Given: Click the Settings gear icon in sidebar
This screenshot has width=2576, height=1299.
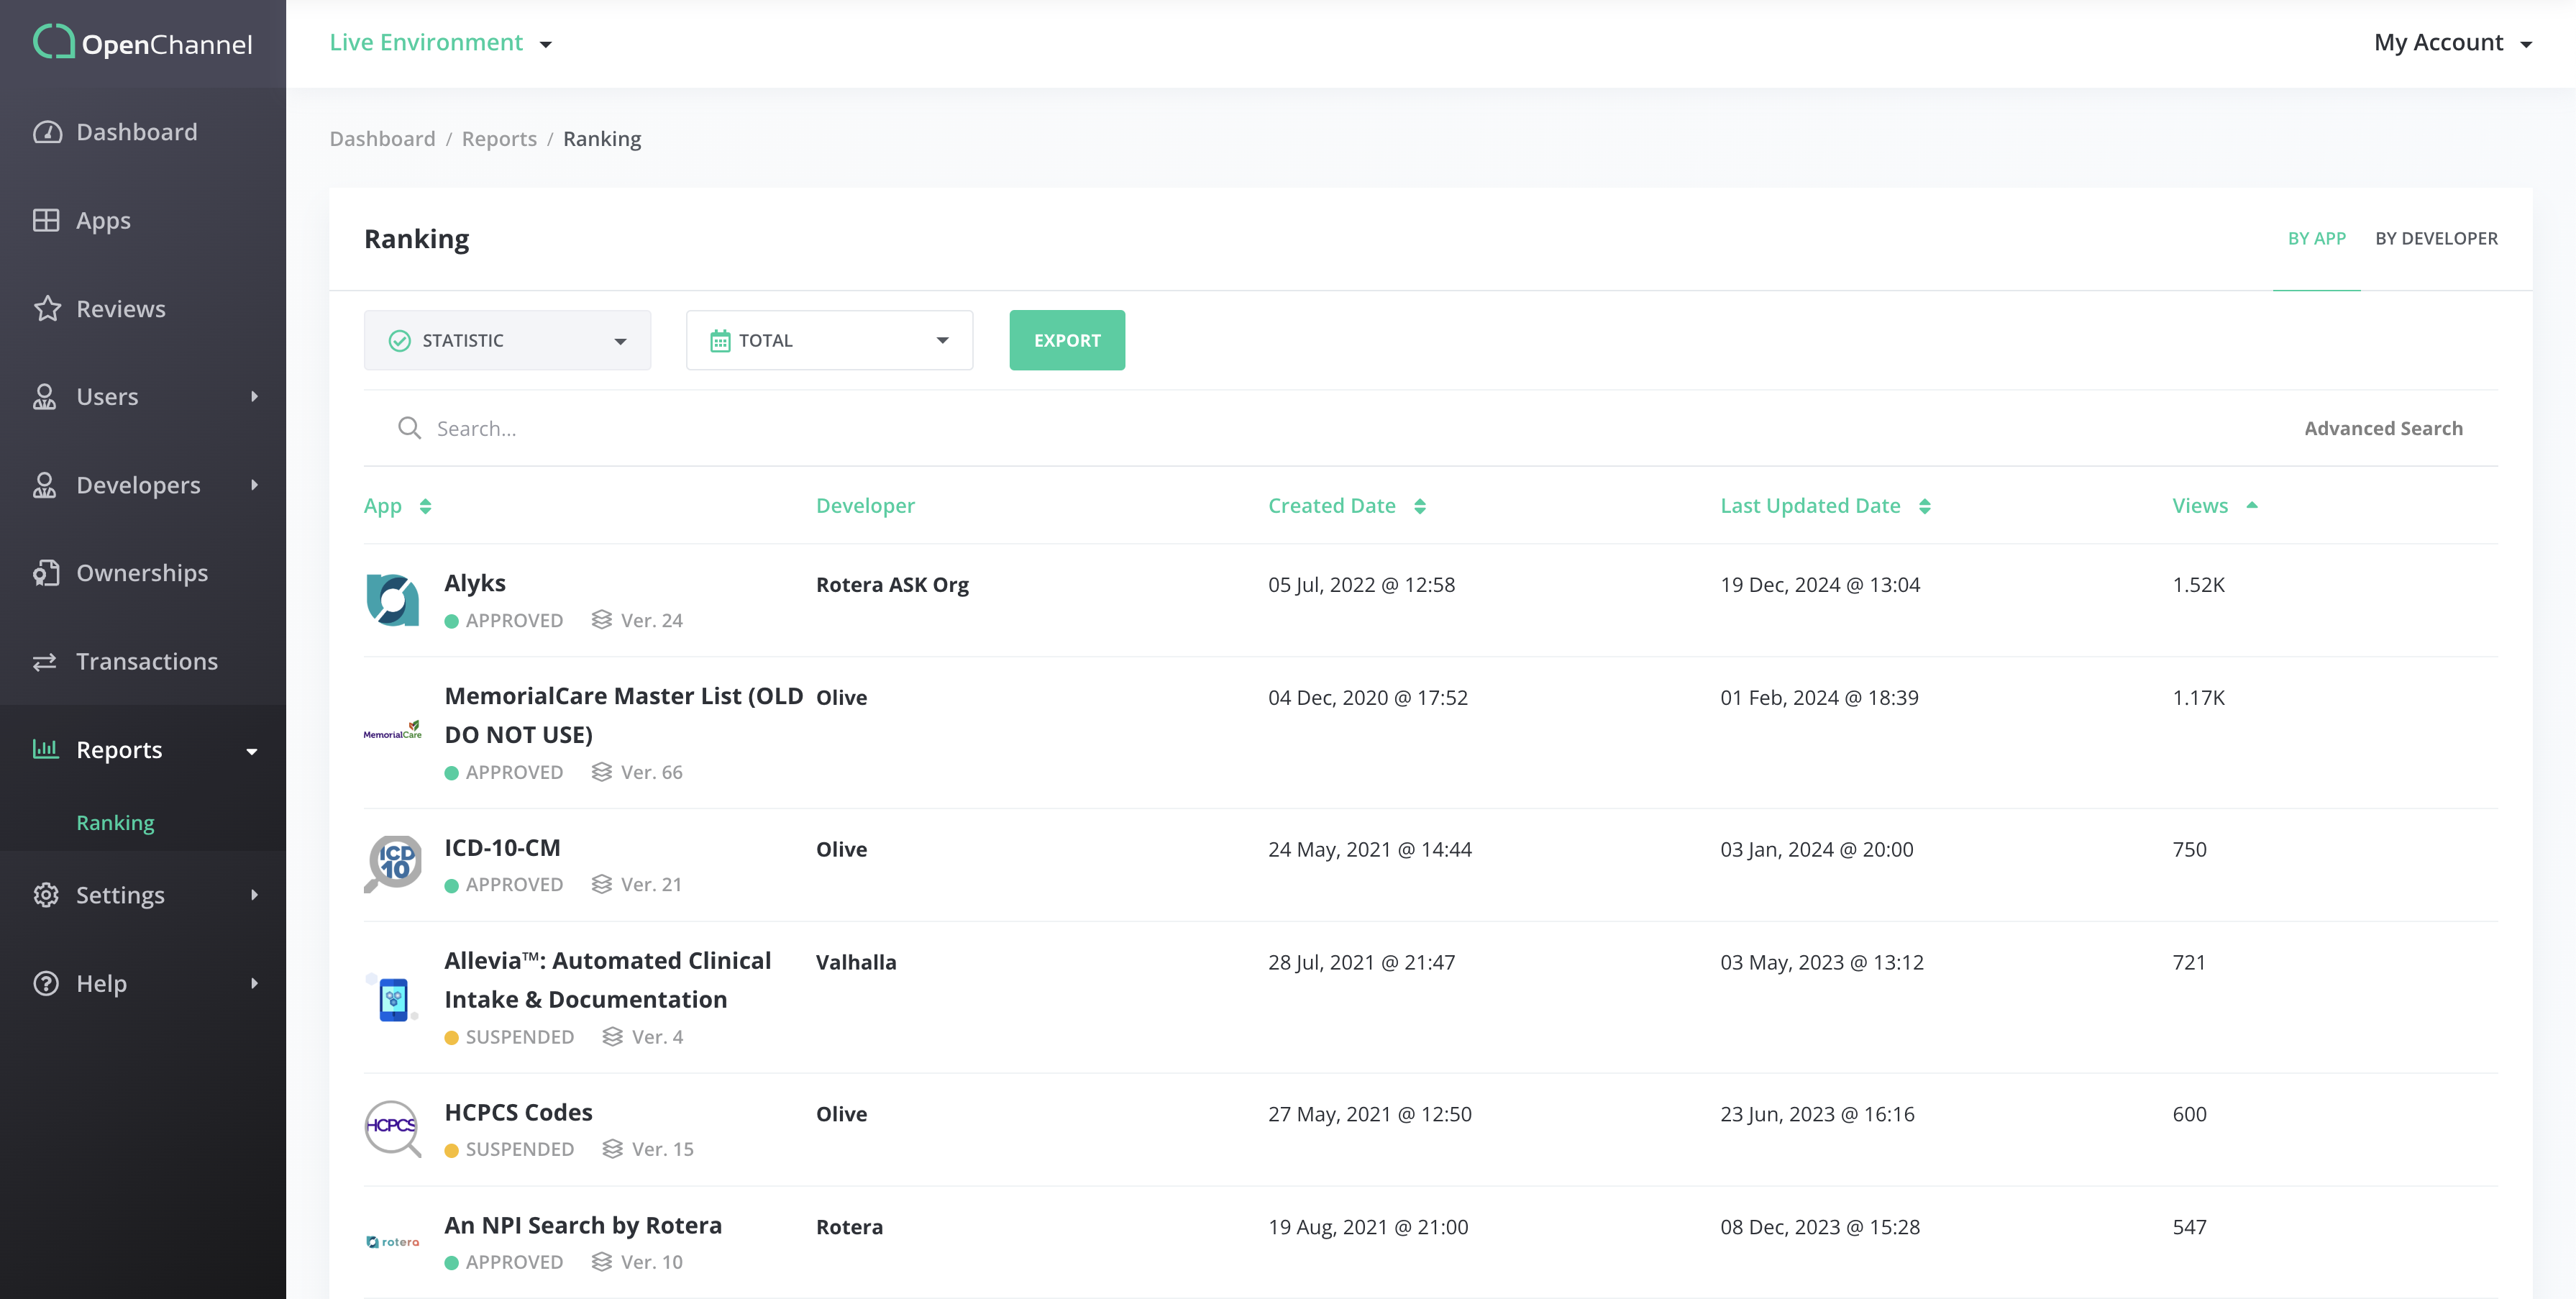Looking at the screenshot, I should point(46,895).
